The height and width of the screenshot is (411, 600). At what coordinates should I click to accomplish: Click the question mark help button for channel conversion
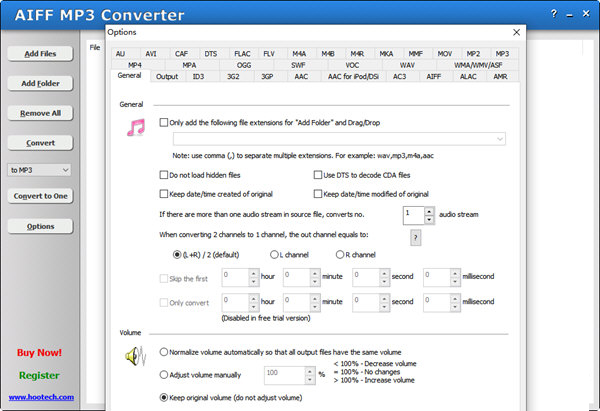[416, 238]
